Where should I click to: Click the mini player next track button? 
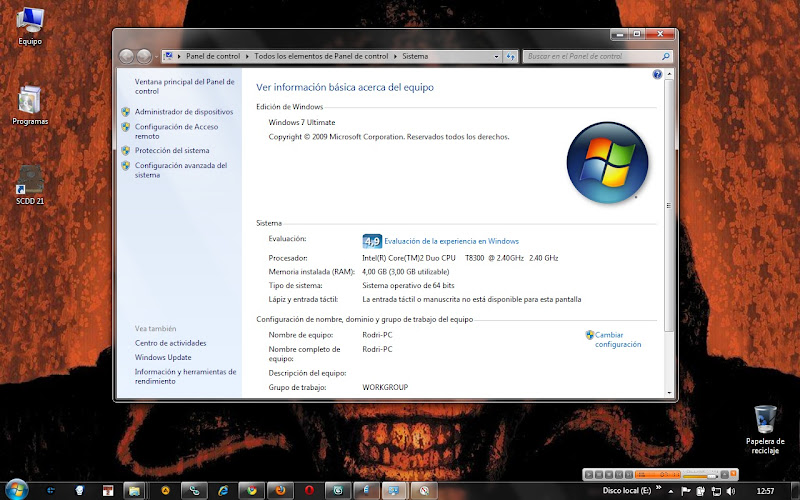(x=629, y=474)
